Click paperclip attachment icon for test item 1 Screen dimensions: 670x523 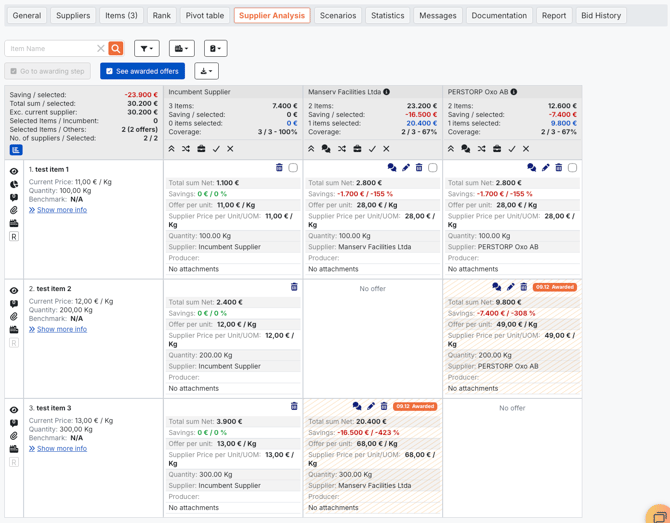click(14, 211)
